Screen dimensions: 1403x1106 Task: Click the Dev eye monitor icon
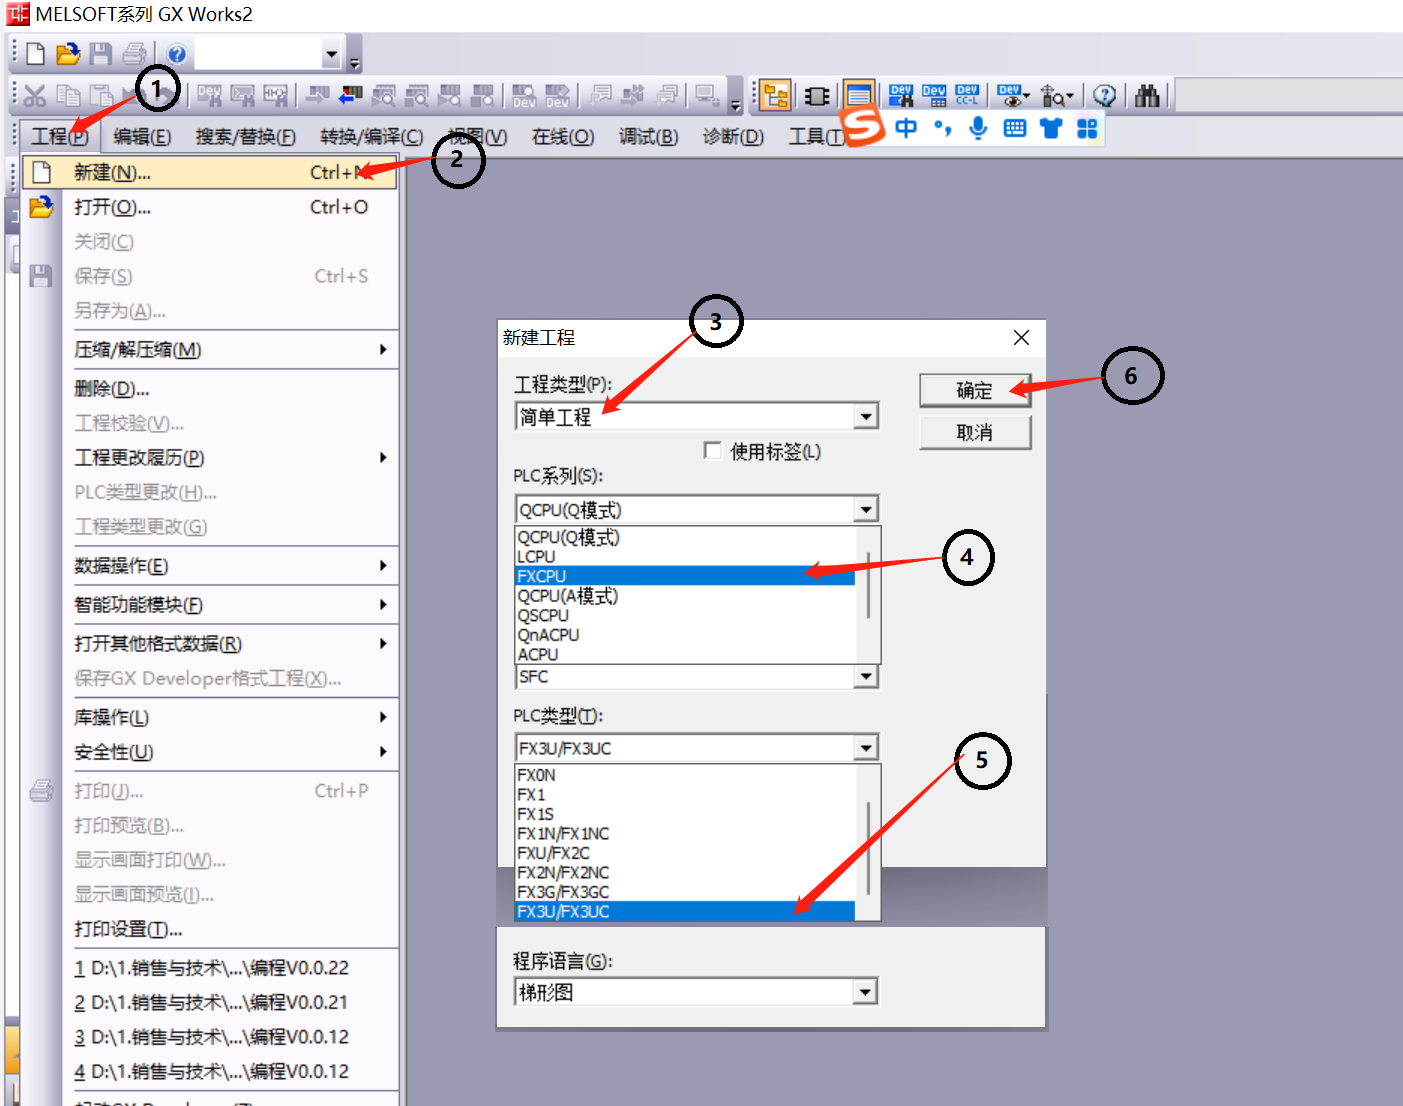click(x=1011, y=95)
